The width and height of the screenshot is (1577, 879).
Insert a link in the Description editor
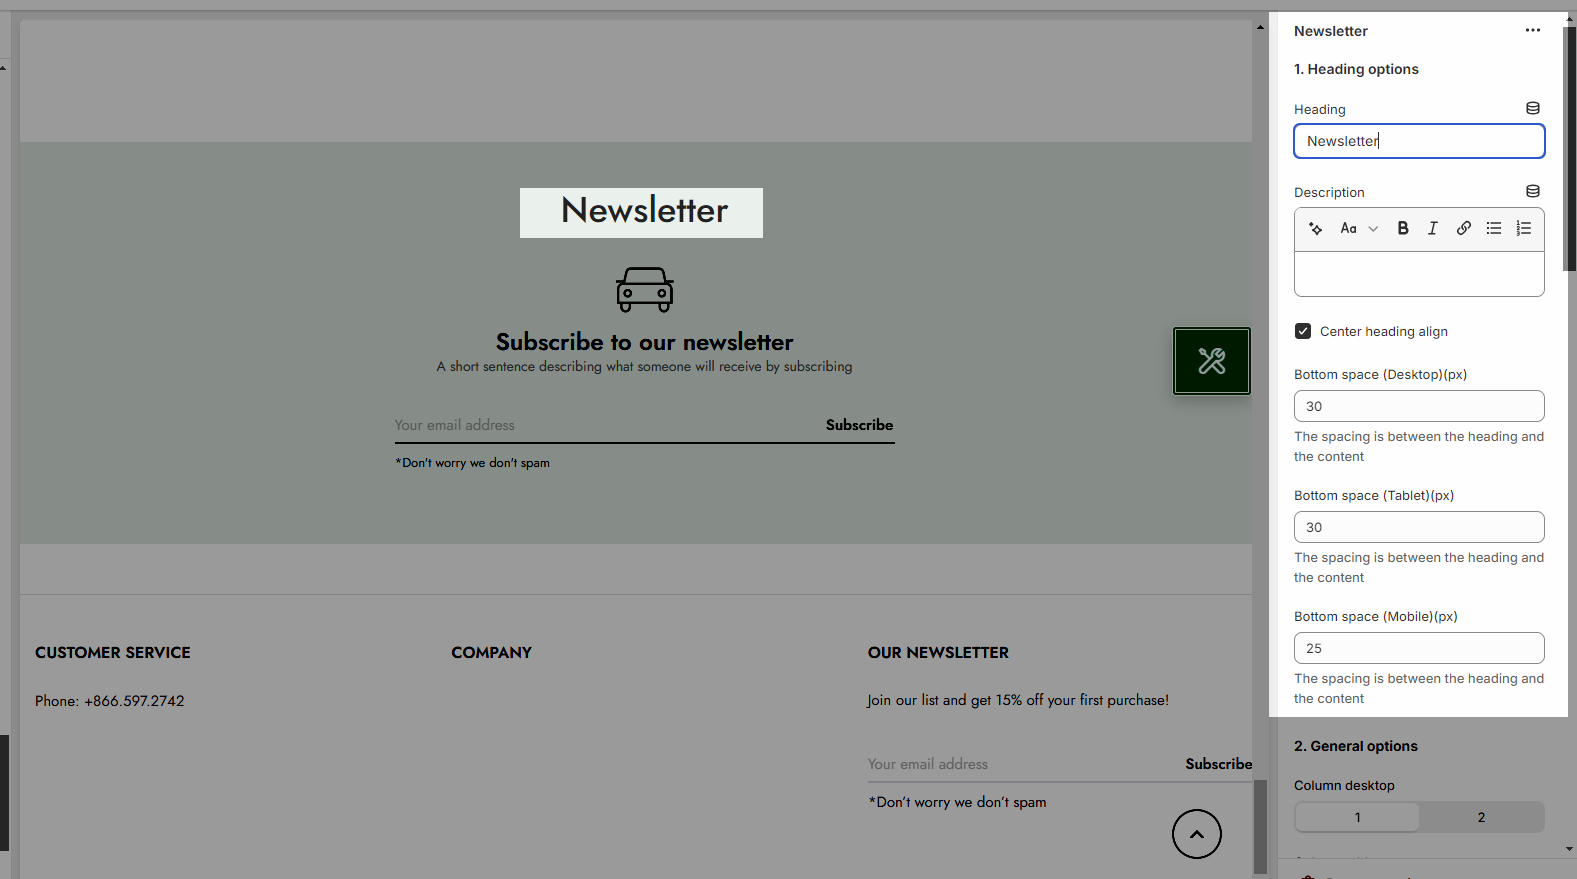[x=1463, y=229]
